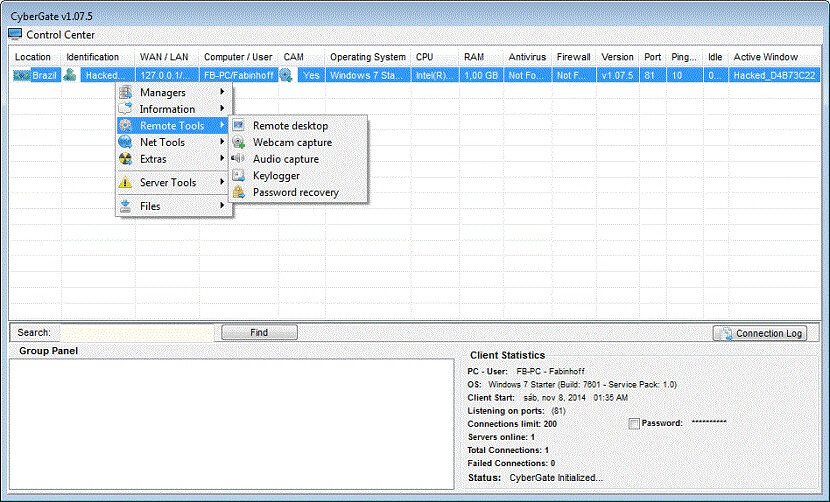Open the Extras menu item
830x502 pixels.
pyautogui.click(x=173, y=159)
